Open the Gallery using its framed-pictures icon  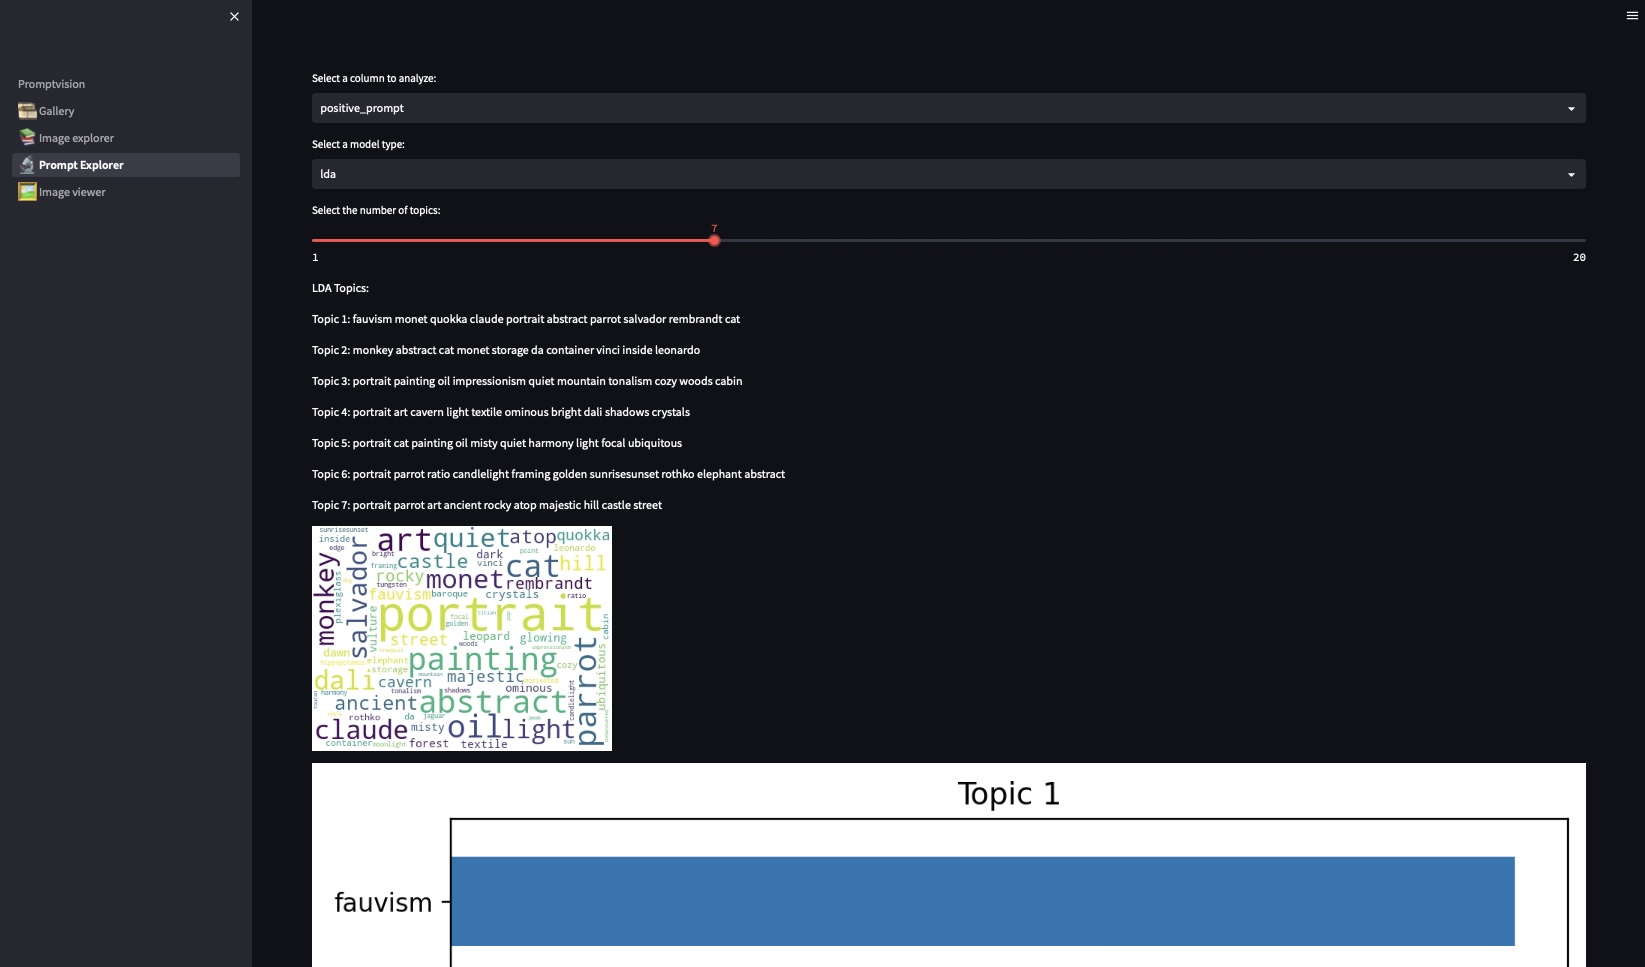pyautogui.click(x=25, y=111)
